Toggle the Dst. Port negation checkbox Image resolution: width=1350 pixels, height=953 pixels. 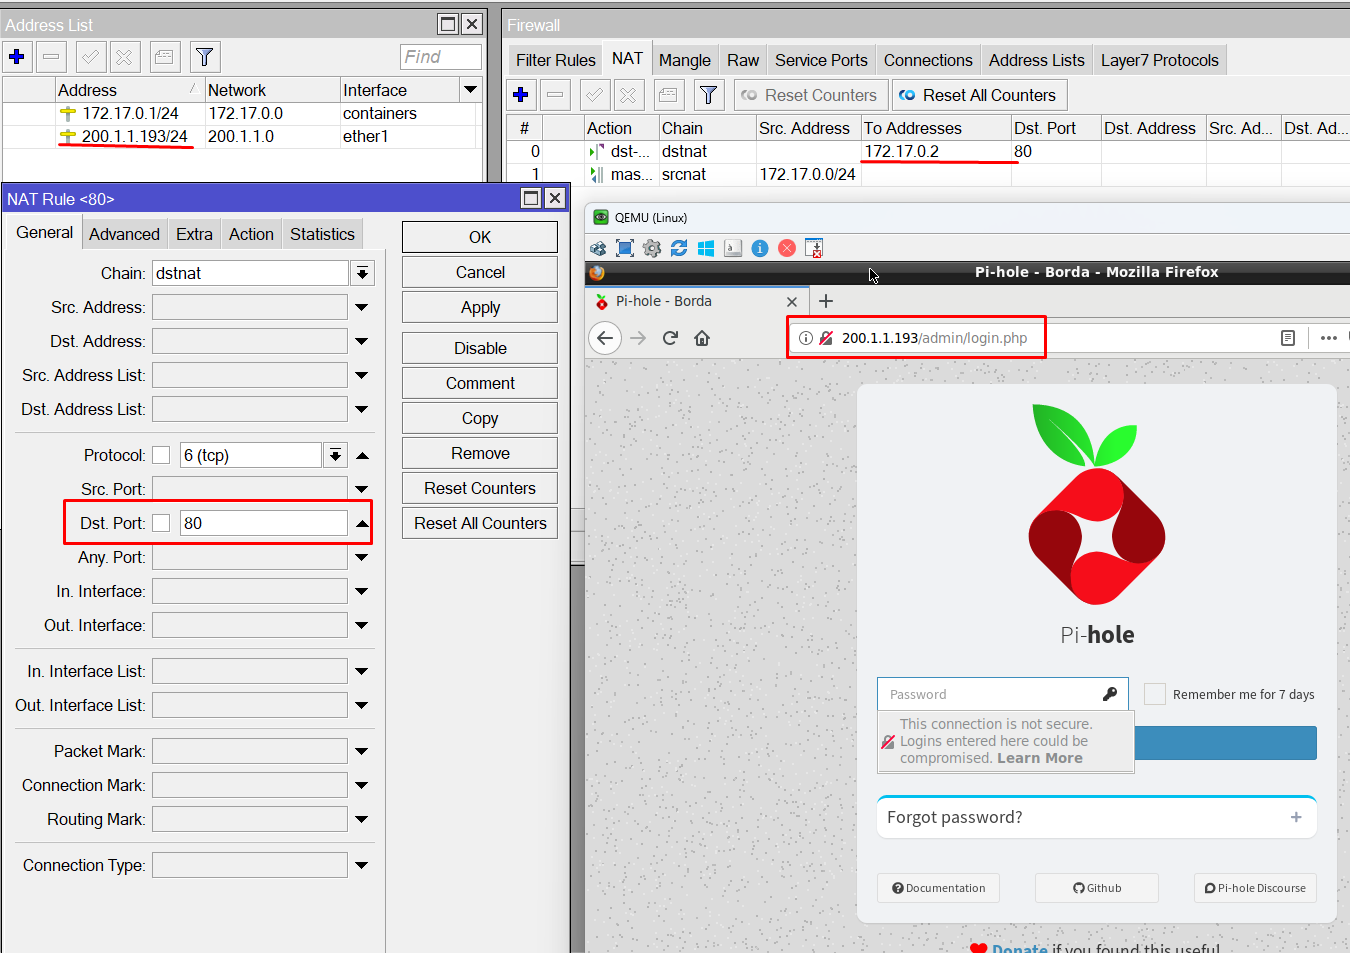pyautogui.click(x=161, y=523)
